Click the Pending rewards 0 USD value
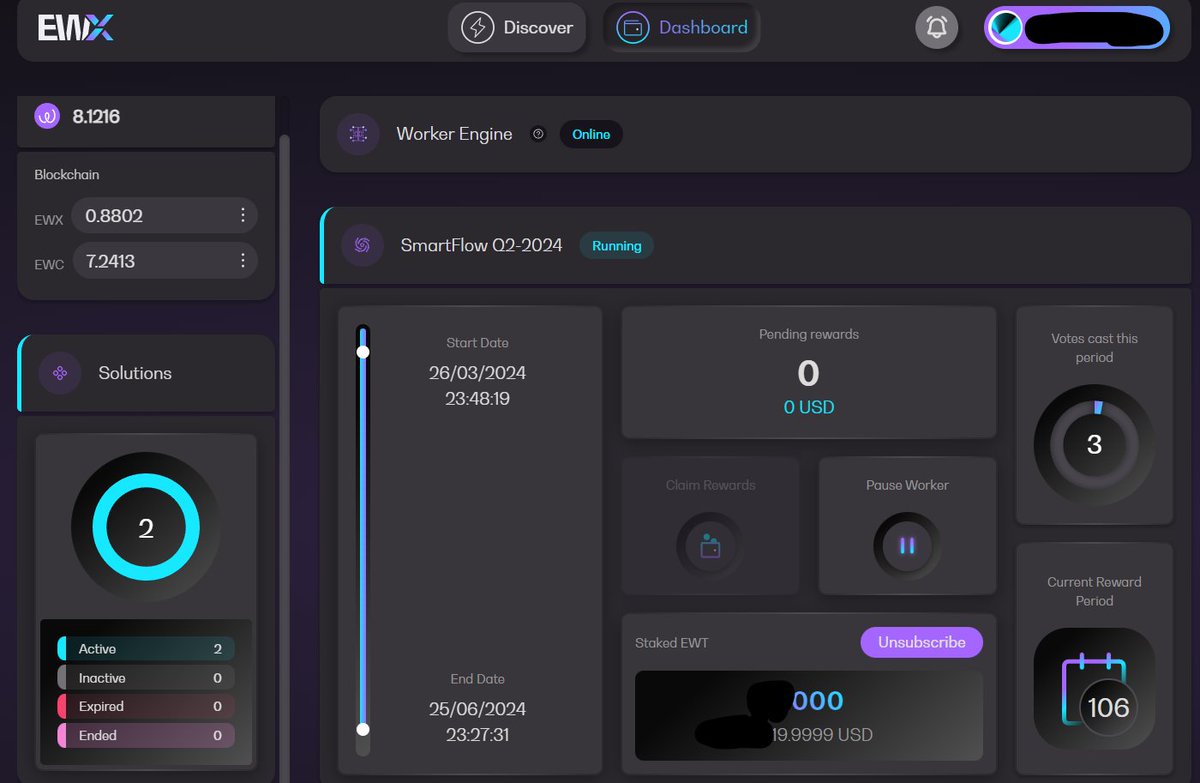Screen dimensions: 1200x783 pyautogui.click(x=809, y=407)
